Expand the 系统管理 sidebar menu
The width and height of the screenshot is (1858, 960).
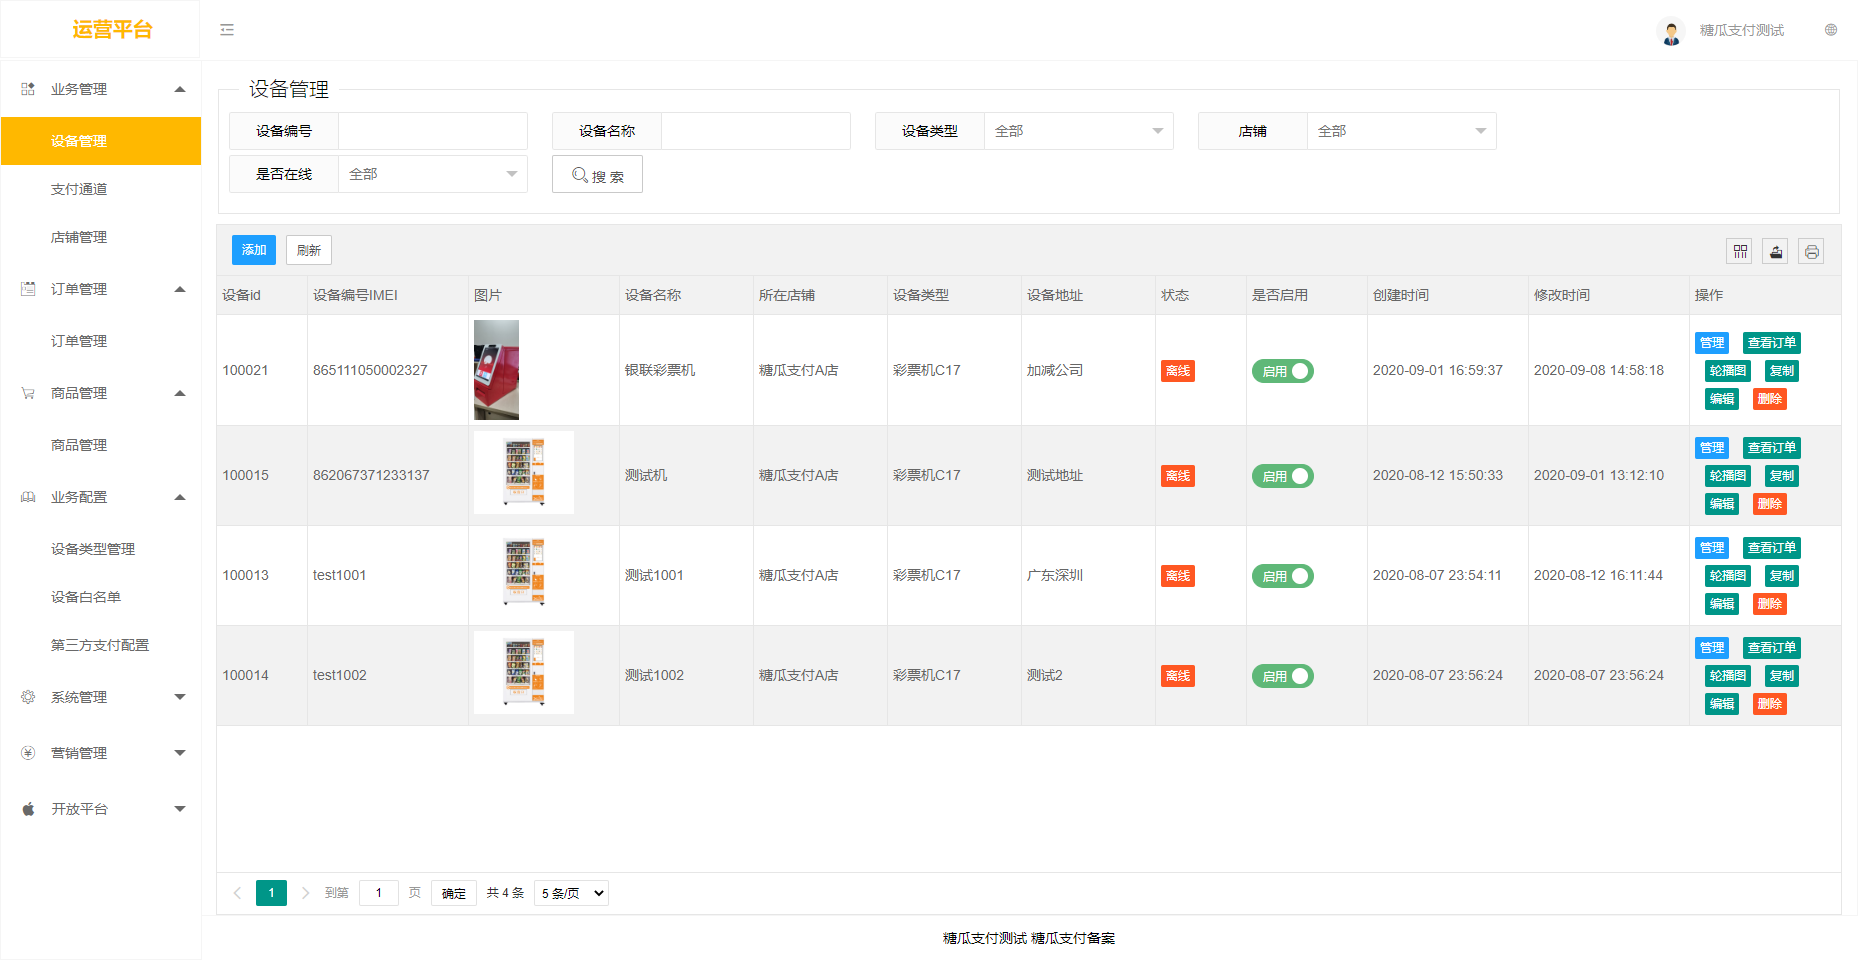[100, 697]
